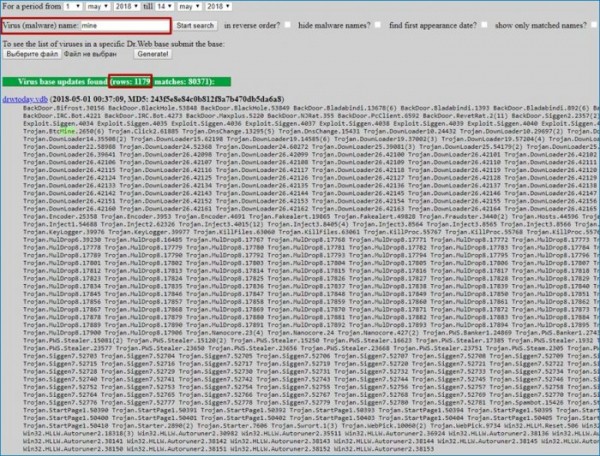Open the start month dropdown before 'till'

point(98,7)
